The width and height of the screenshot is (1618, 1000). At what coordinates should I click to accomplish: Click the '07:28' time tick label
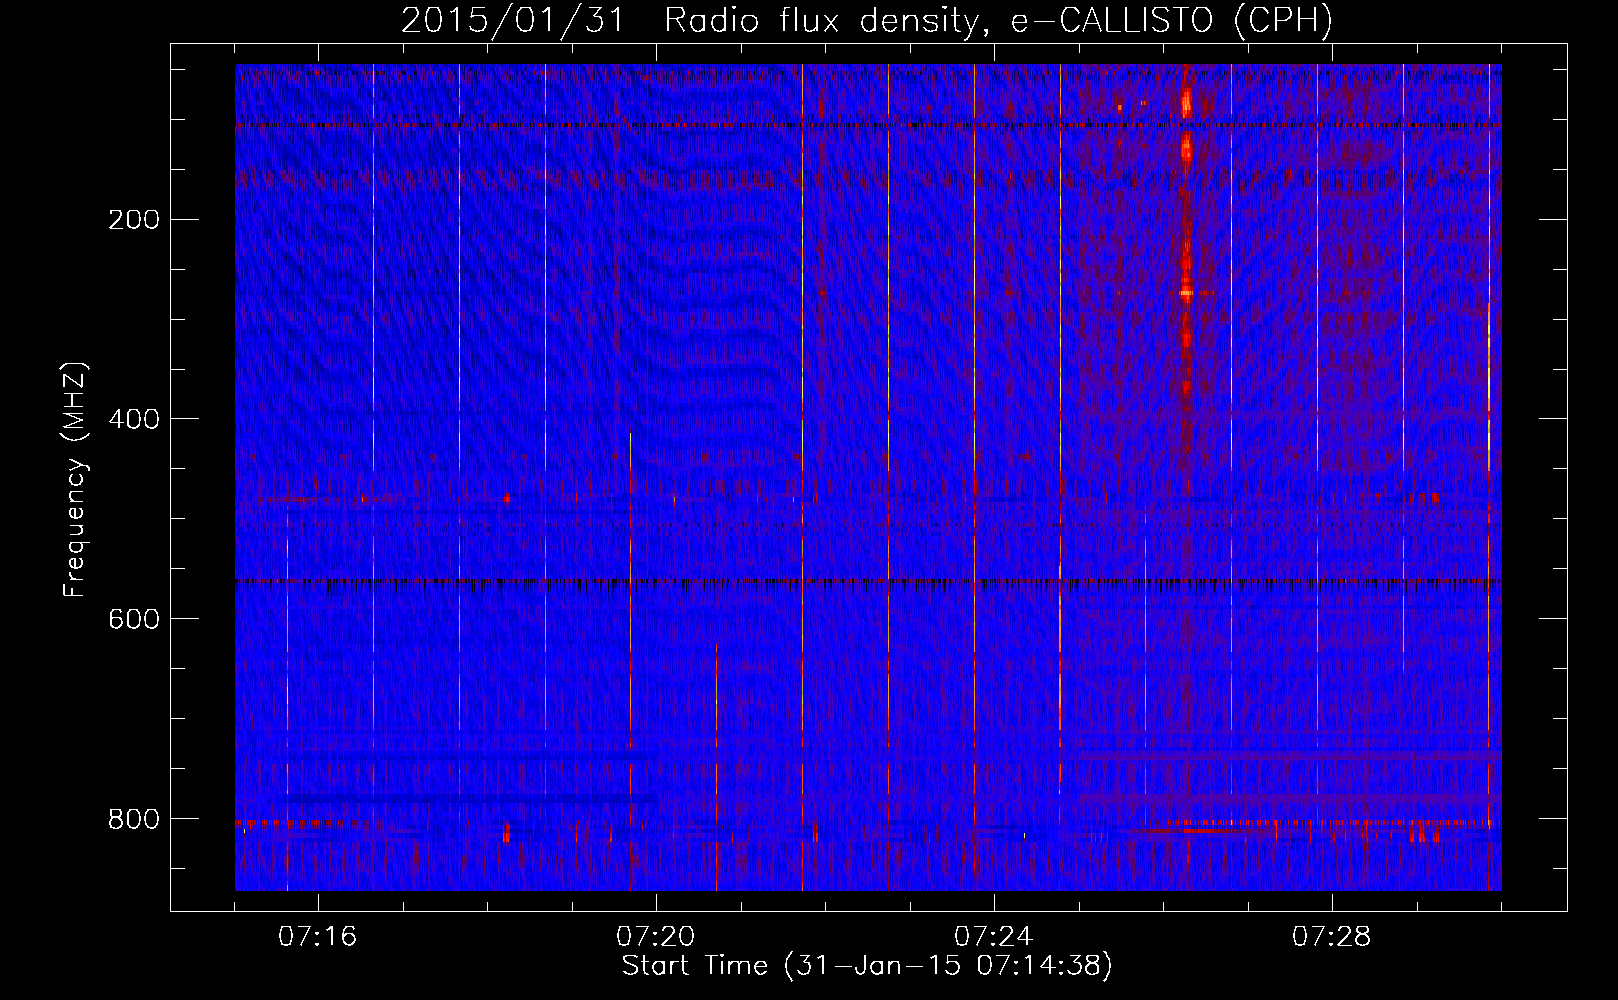coord(1332,937)
